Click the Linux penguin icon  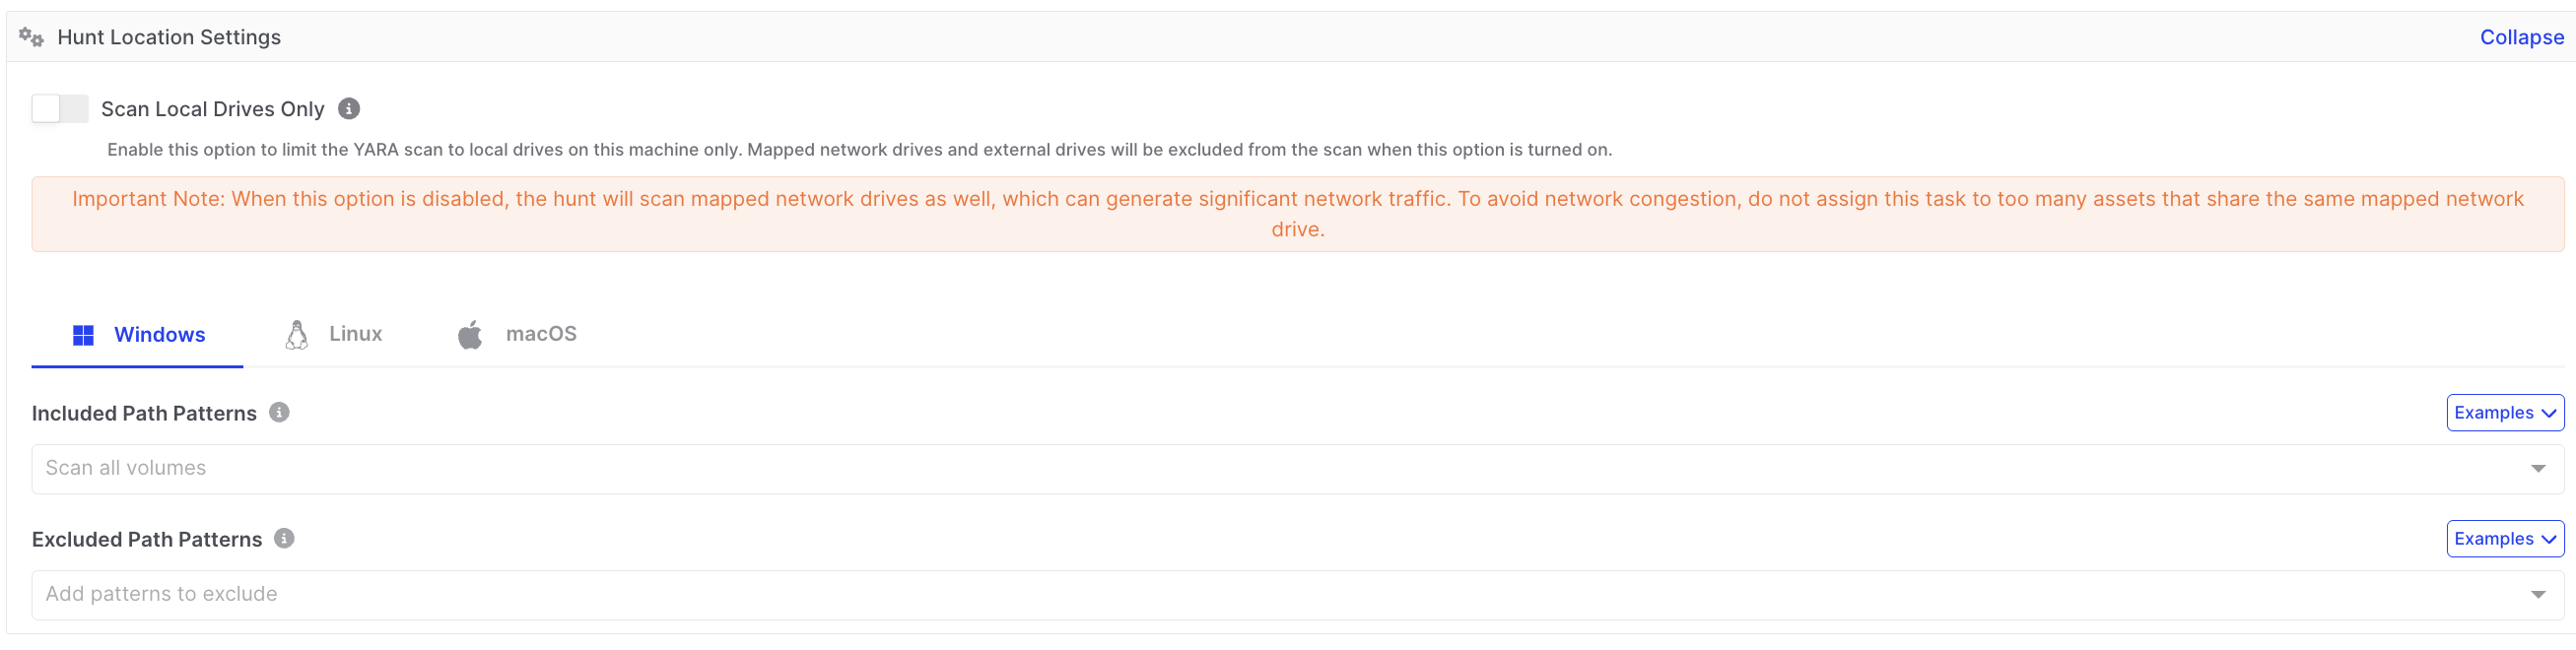[297, 335]
